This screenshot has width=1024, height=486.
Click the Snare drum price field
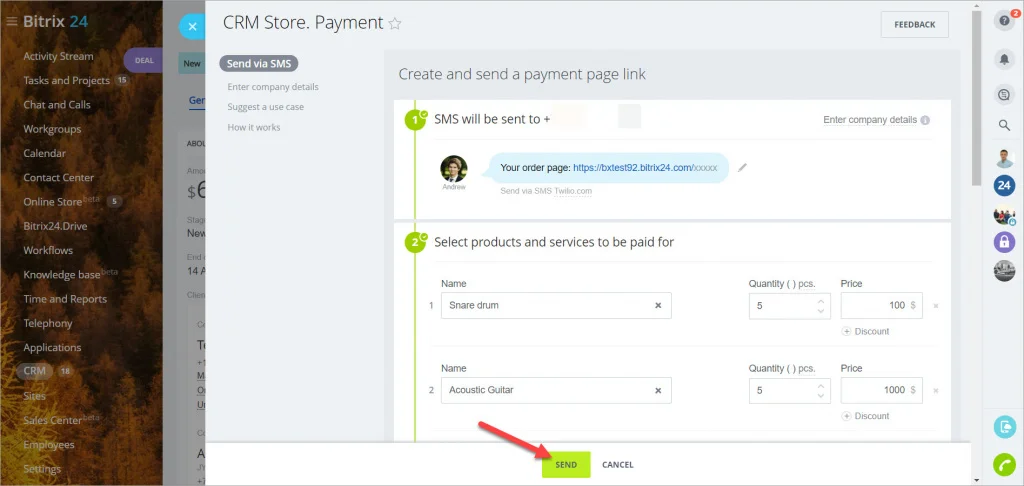pyautogui.click(x=882, y=306)
